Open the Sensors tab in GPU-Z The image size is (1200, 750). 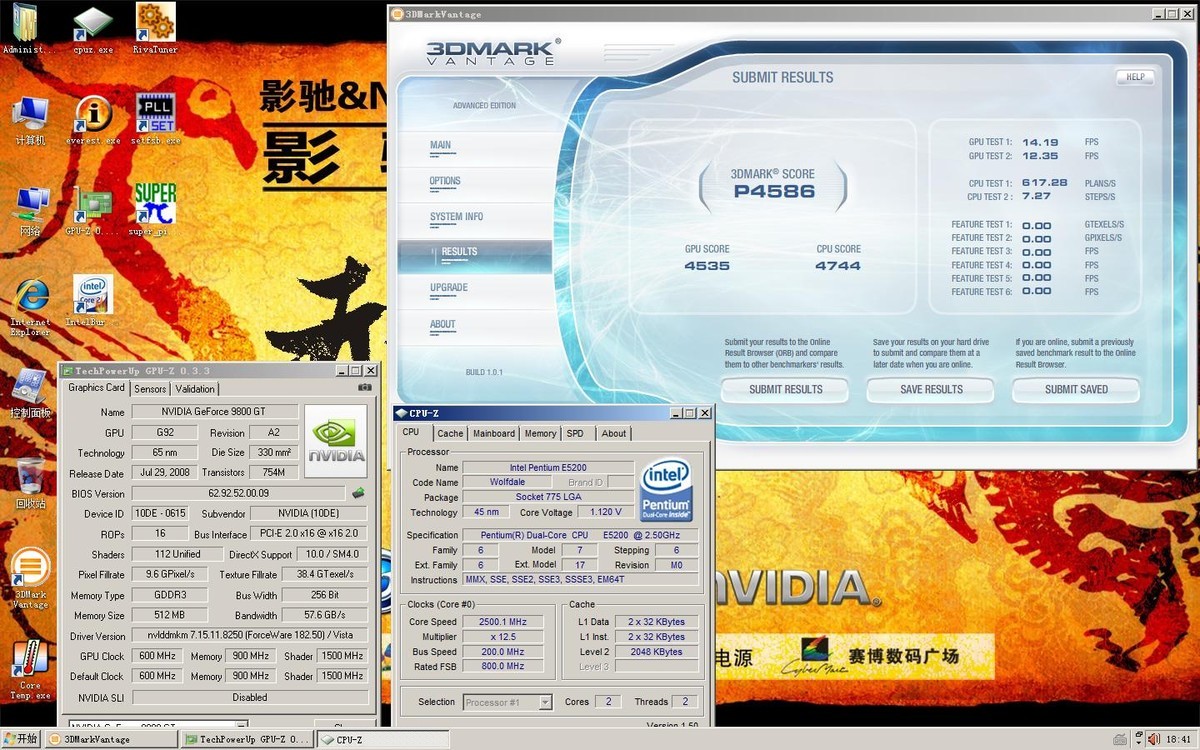coord(150,389)
